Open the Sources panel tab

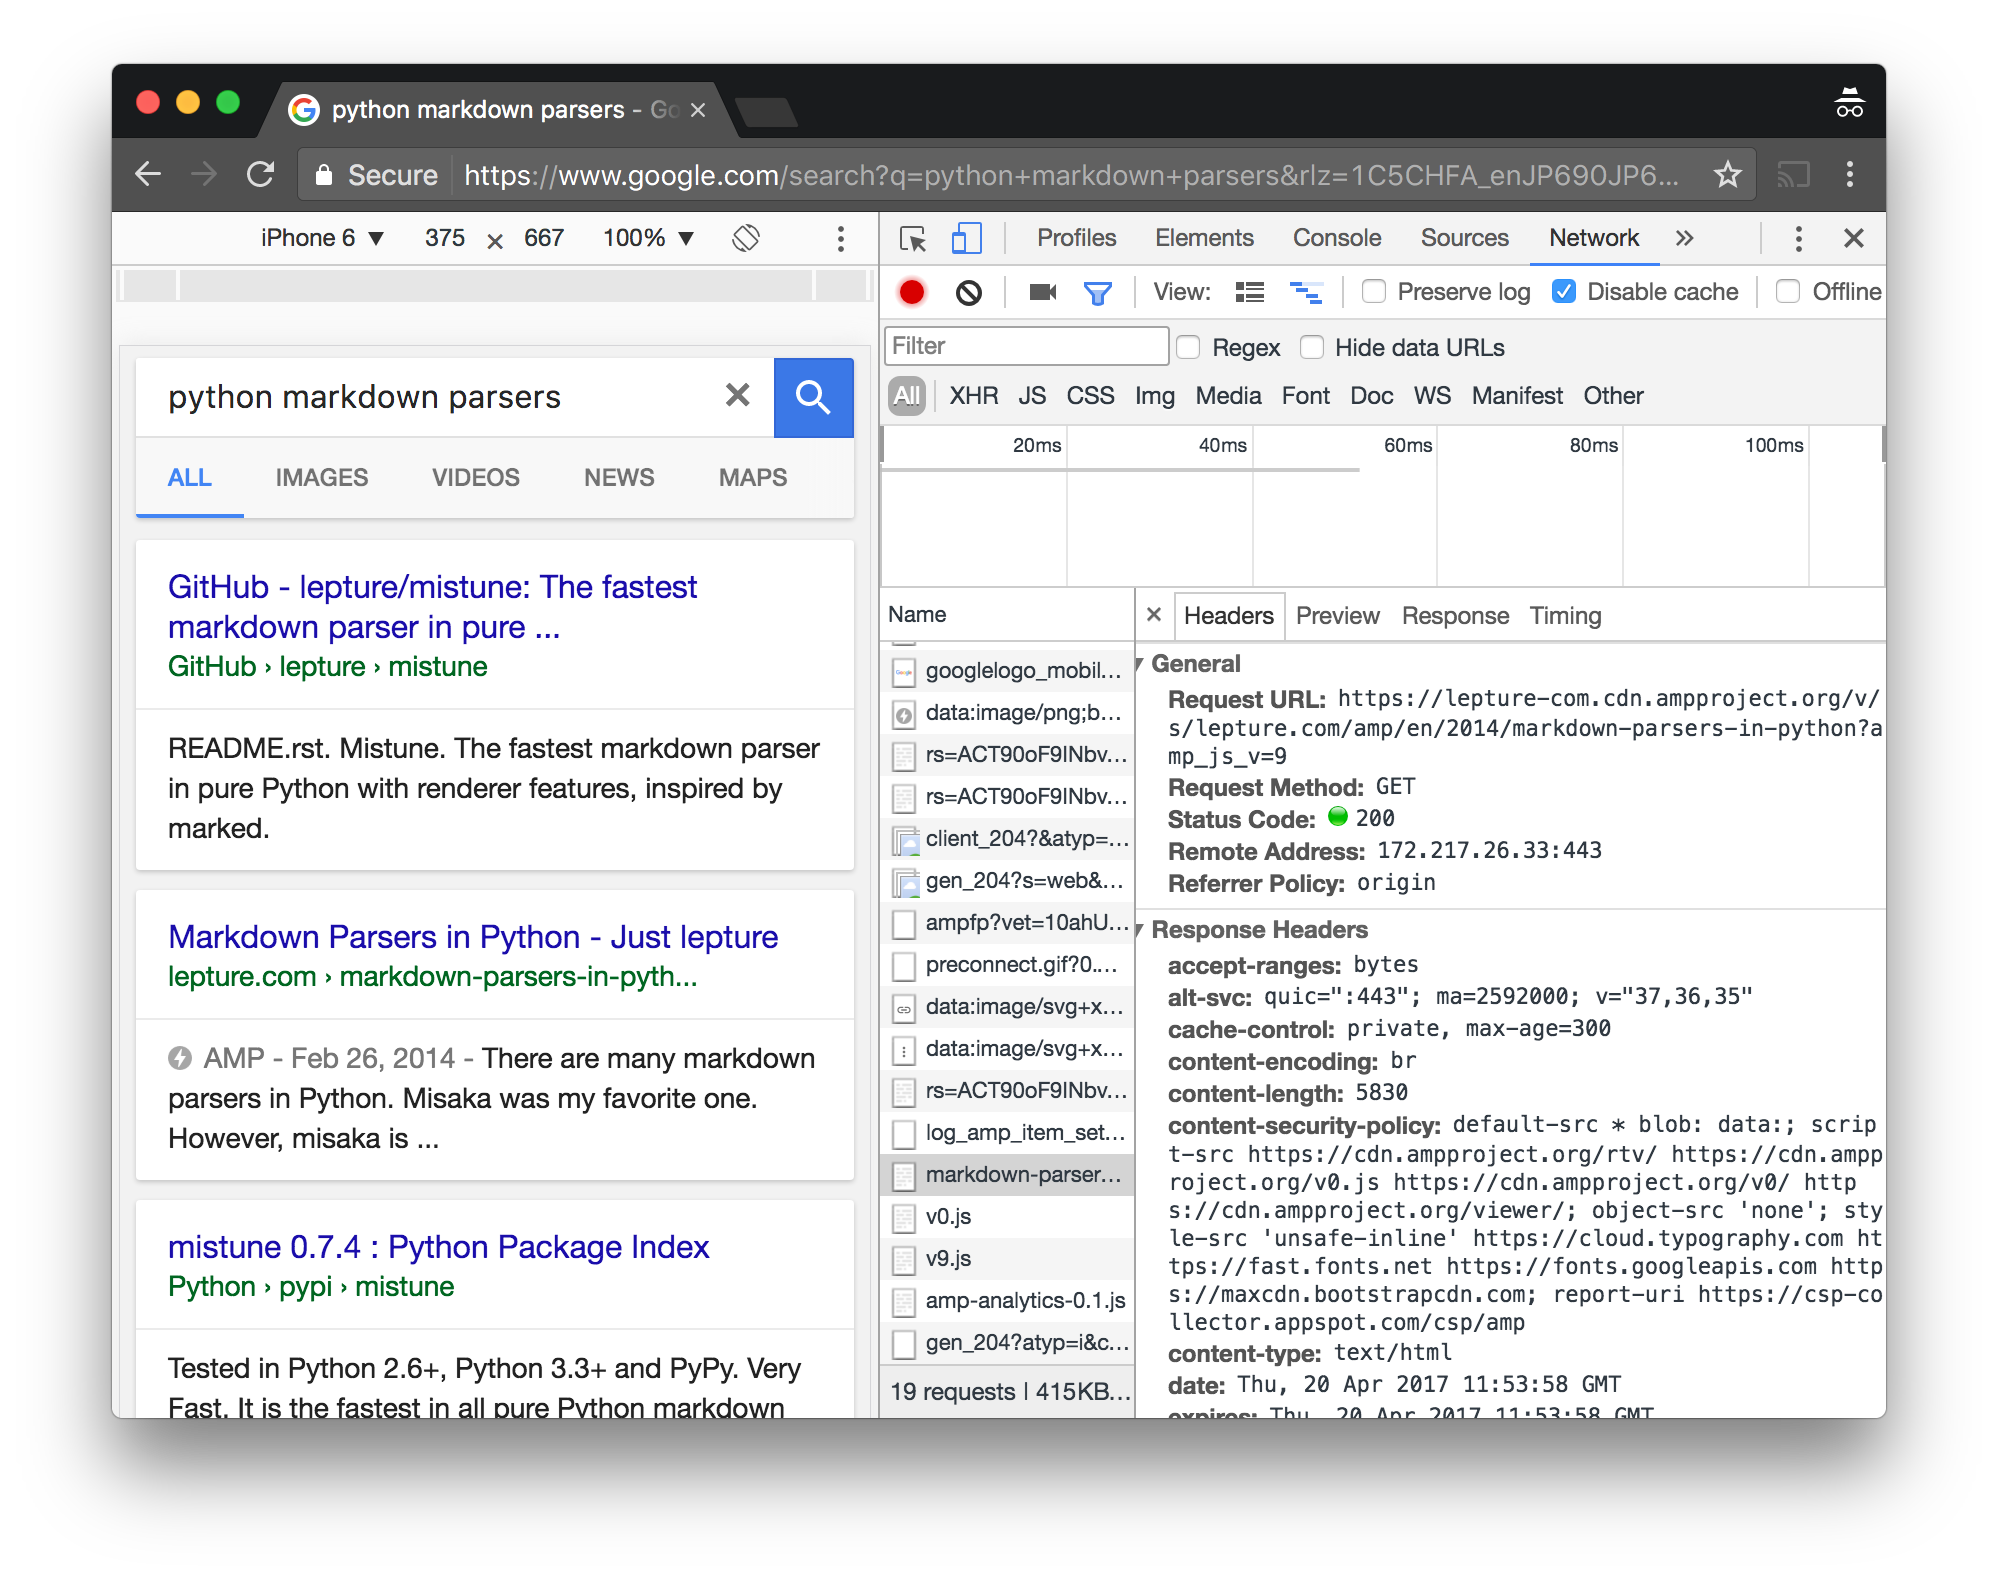pyautogui.click(x=1464, y=238)
